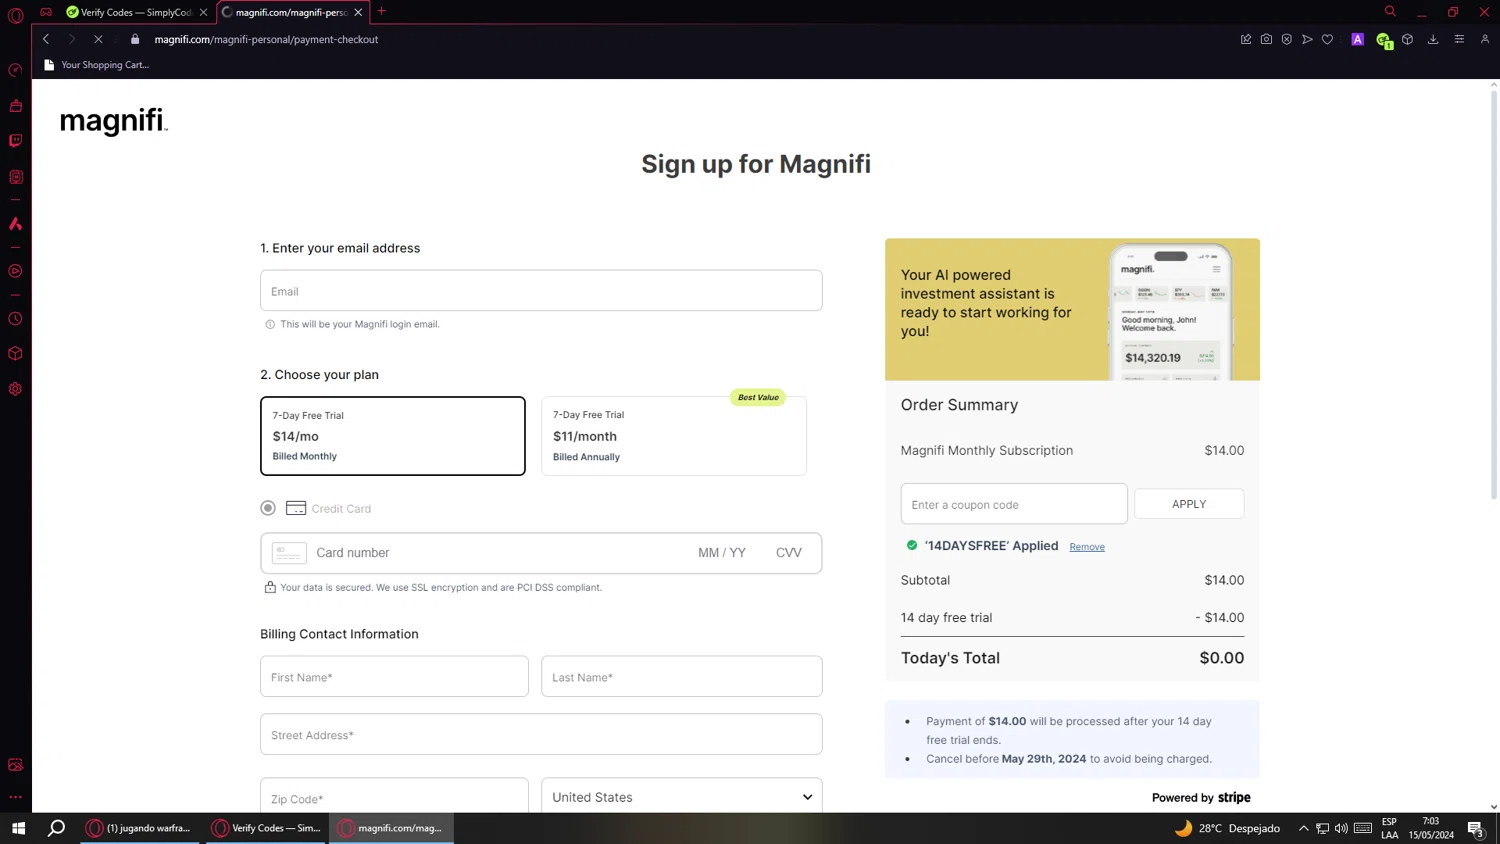The height and width of the screenshot is (844, 1500).
Task: Click the MM / YY expiry field
Action: point(722,553)
